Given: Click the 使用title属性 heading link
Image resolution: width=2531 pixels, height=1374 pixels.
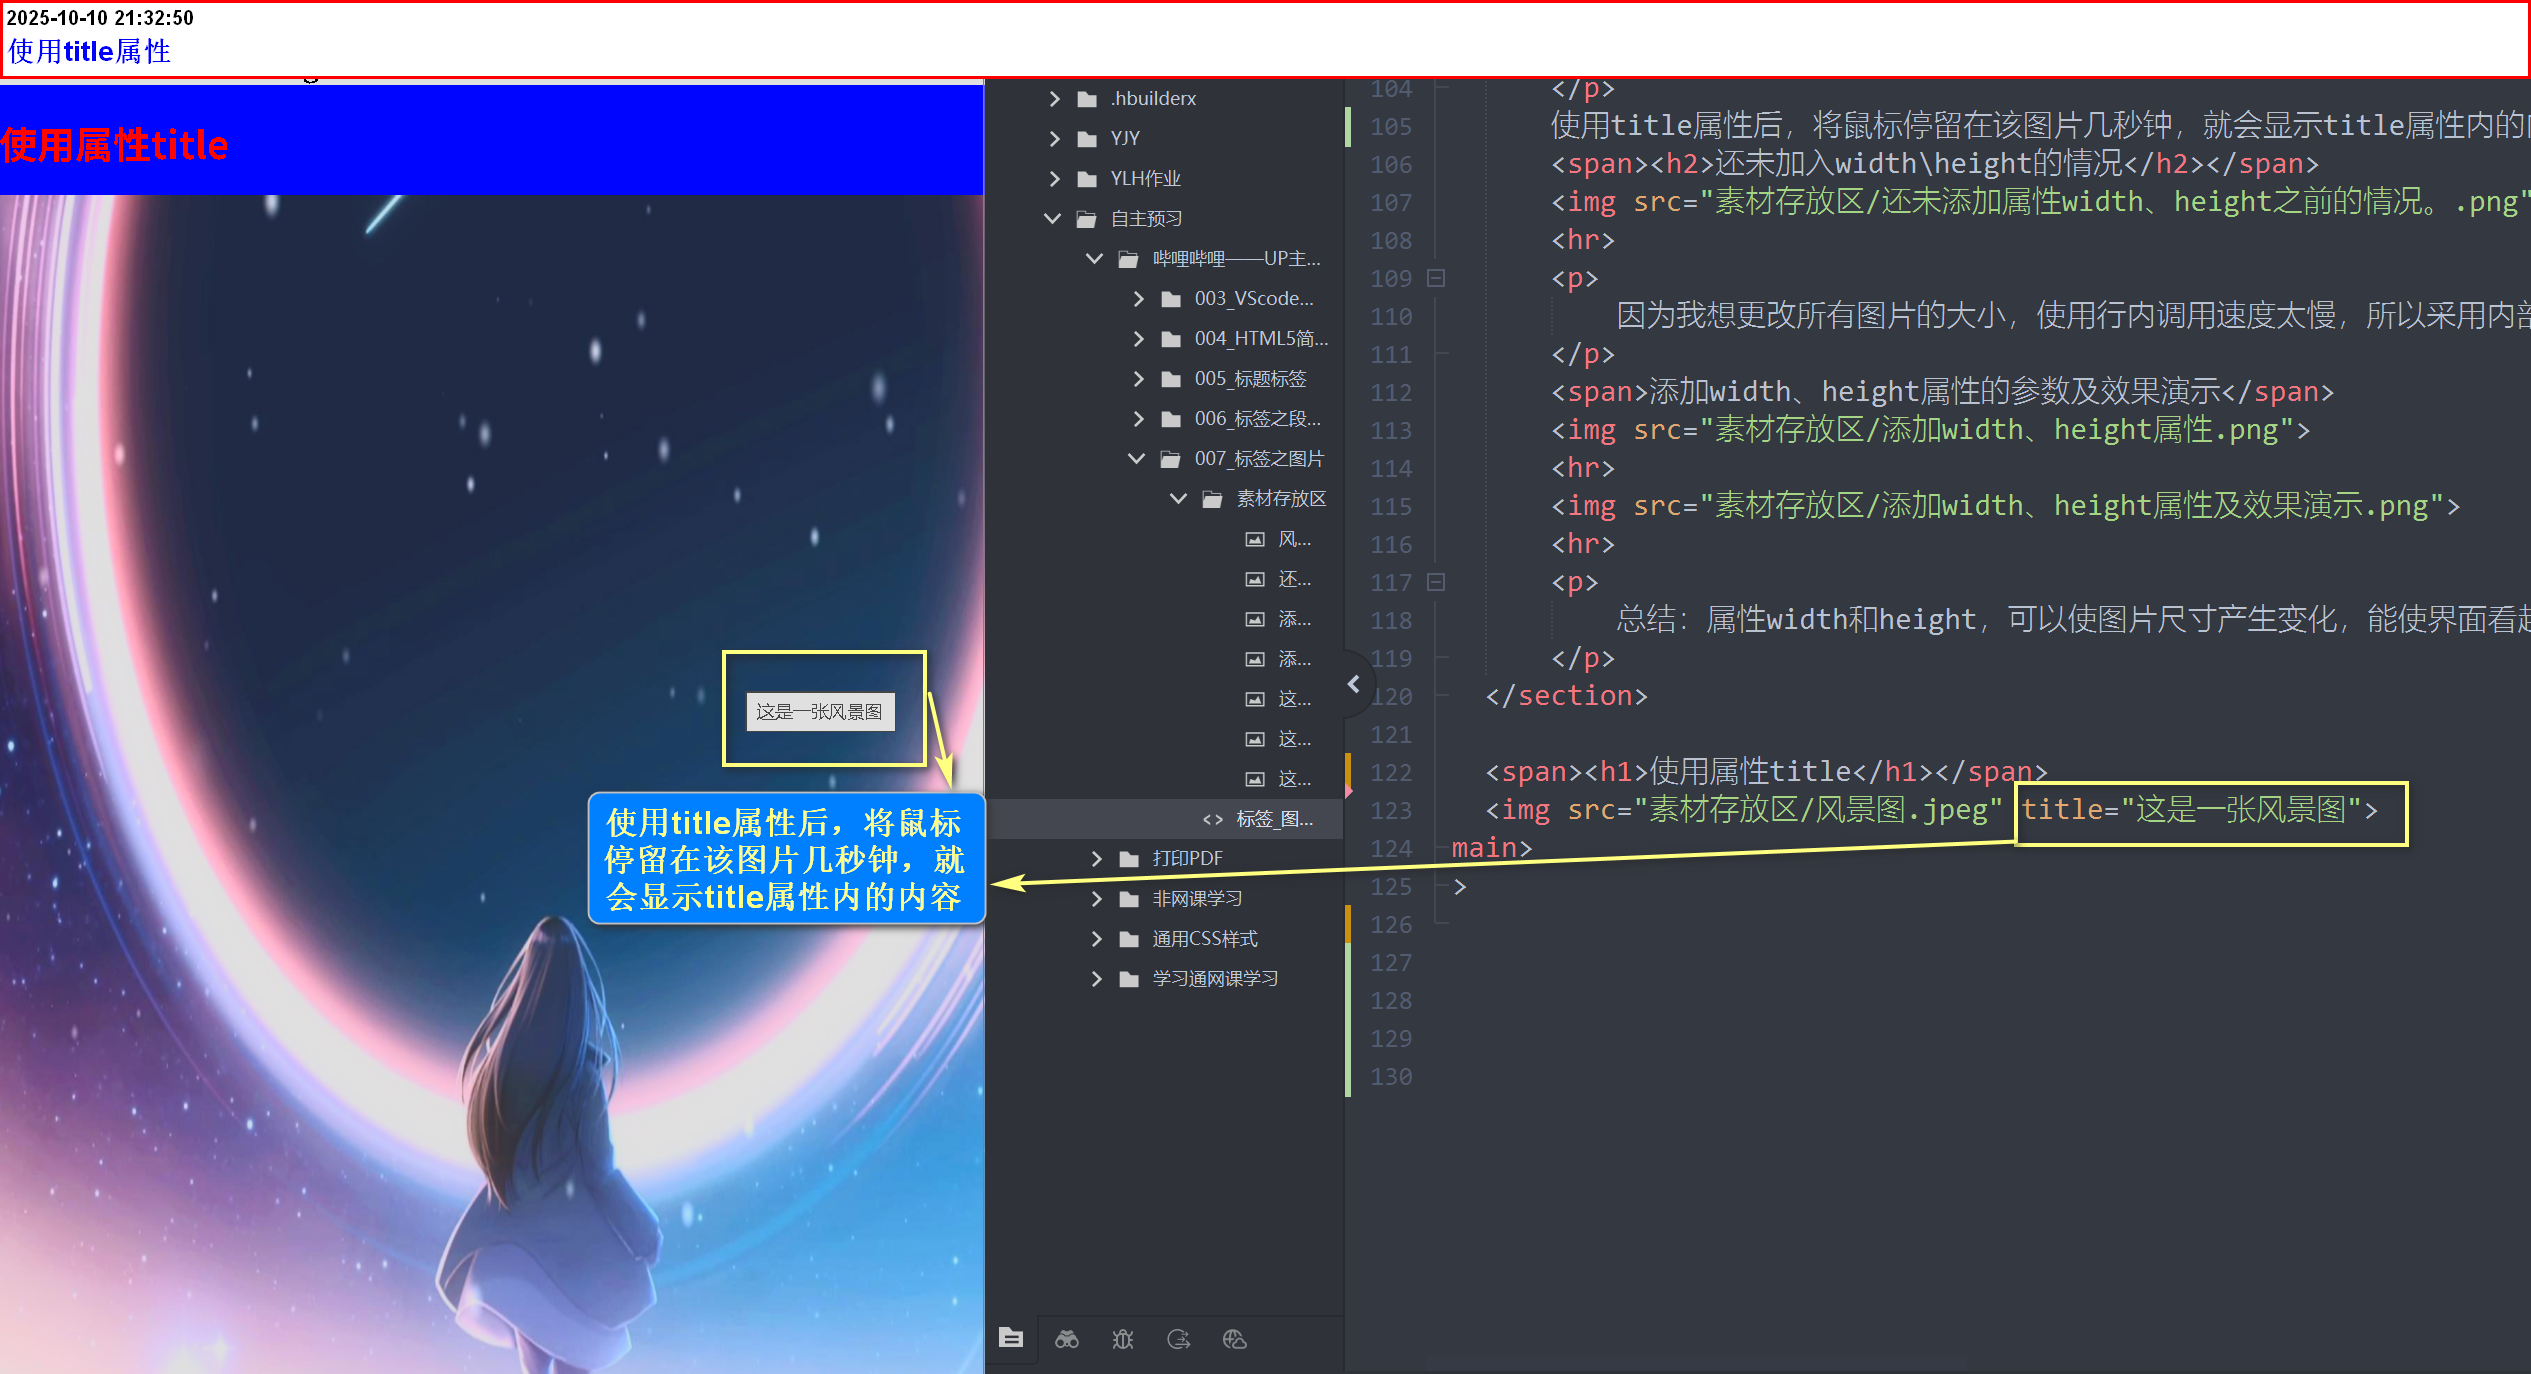Looking at the screenshot, I should [x=90, y=51].
